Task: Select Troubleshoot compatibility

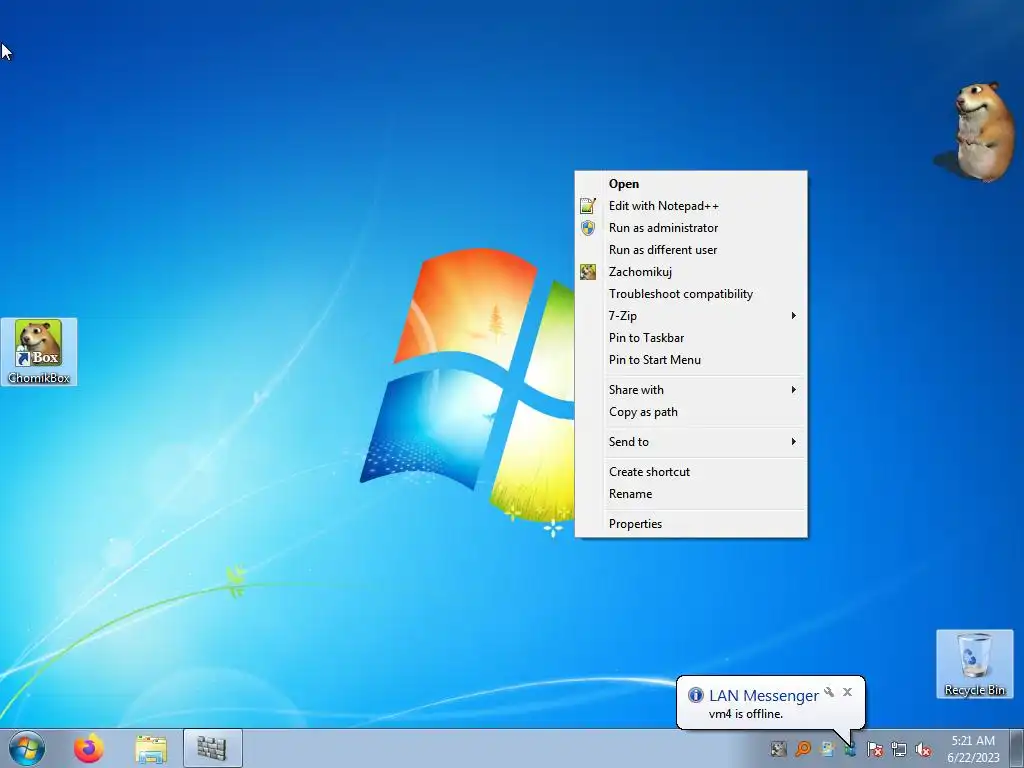Action: pos(690,294)
